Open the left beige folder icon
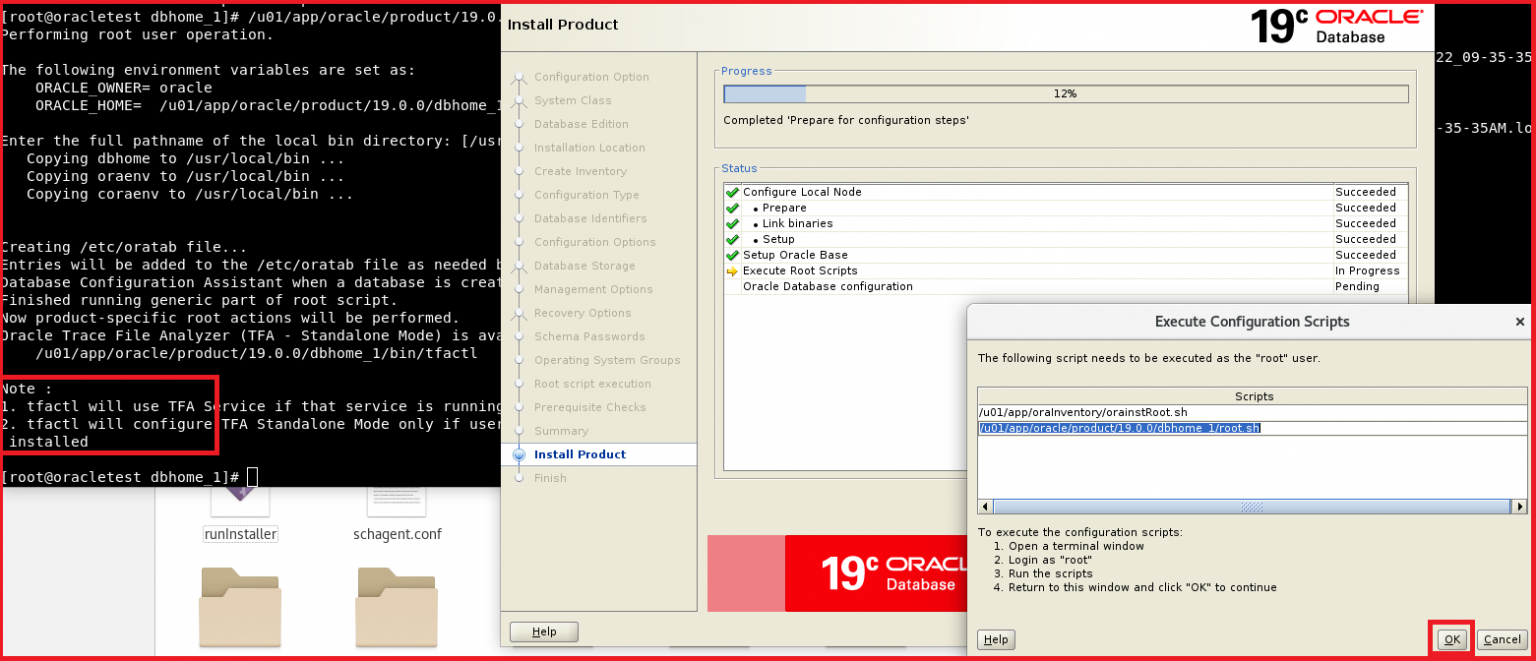The width and height of the screenshot is (1536, 661). (240, 607)
